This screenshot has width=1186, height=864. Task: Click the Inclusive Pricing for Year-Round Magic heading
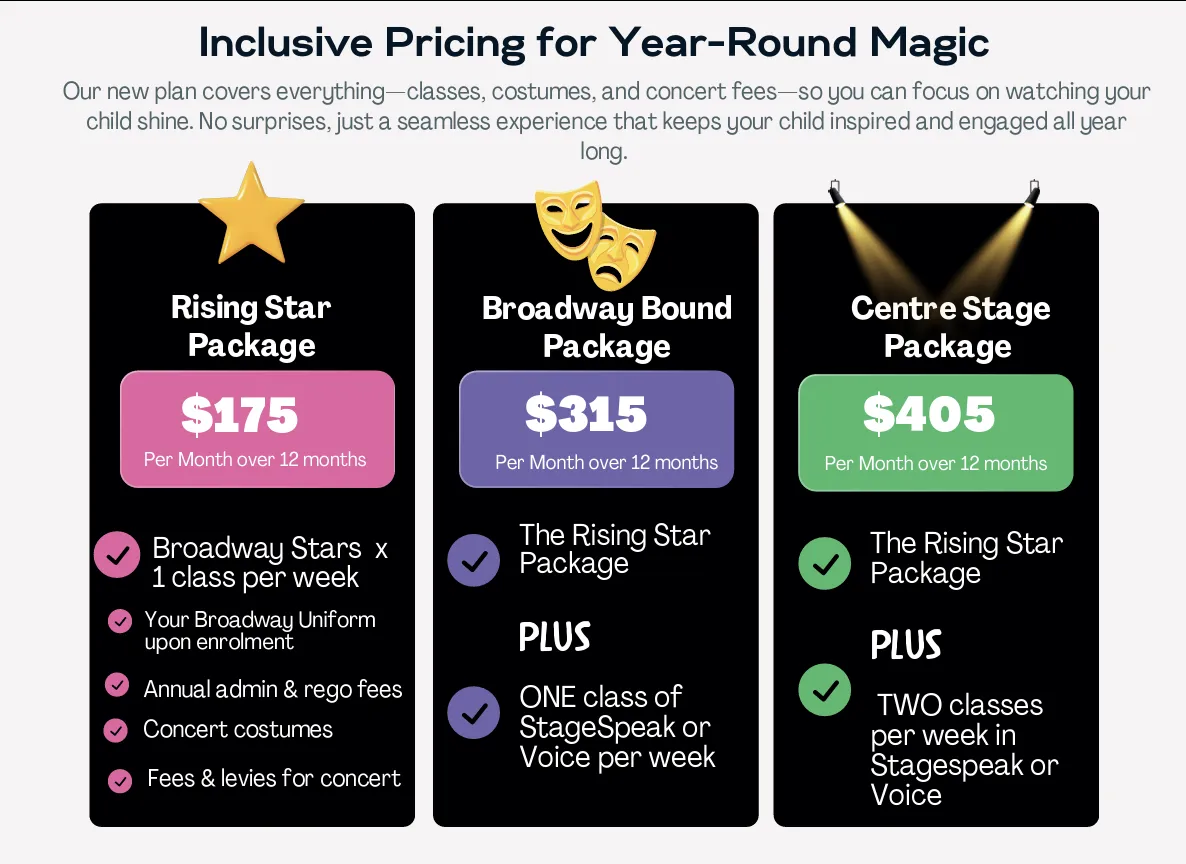pos(594,43)
